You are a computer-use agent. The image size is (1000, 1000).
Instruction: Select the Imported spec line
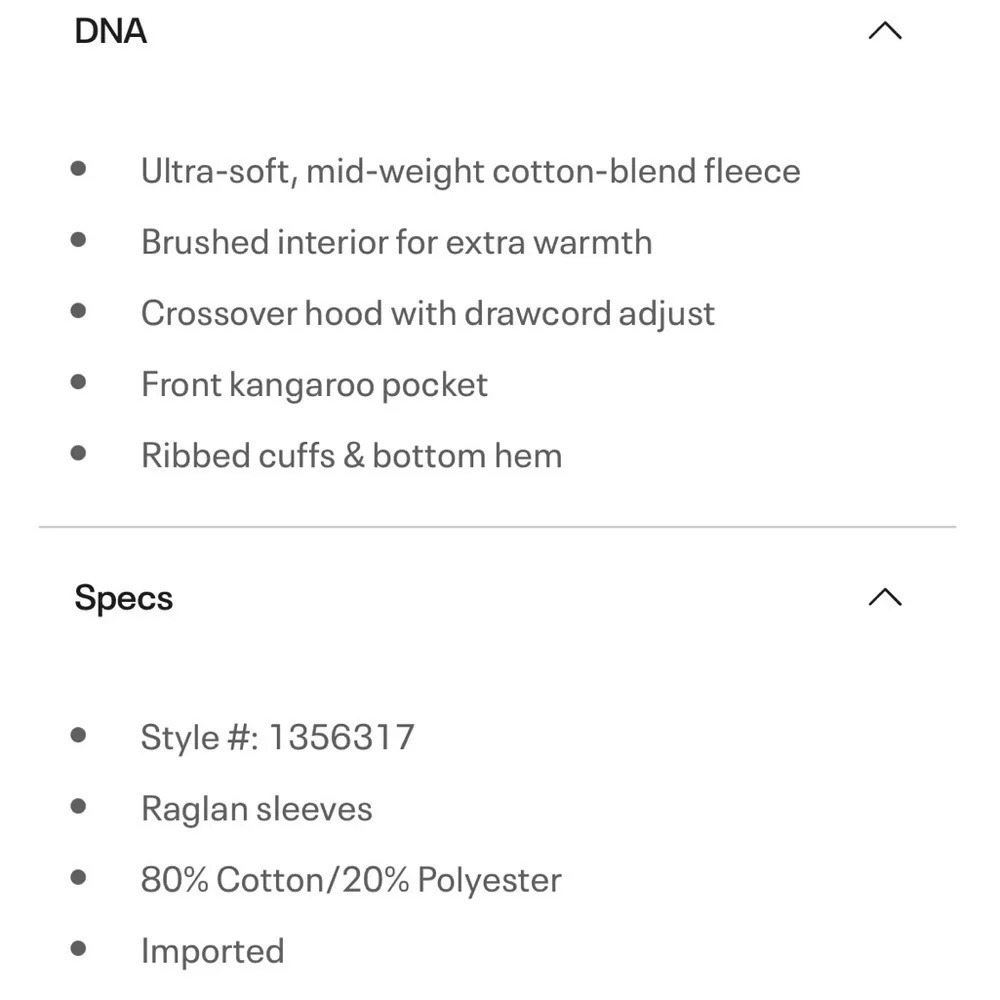(212, 951)
